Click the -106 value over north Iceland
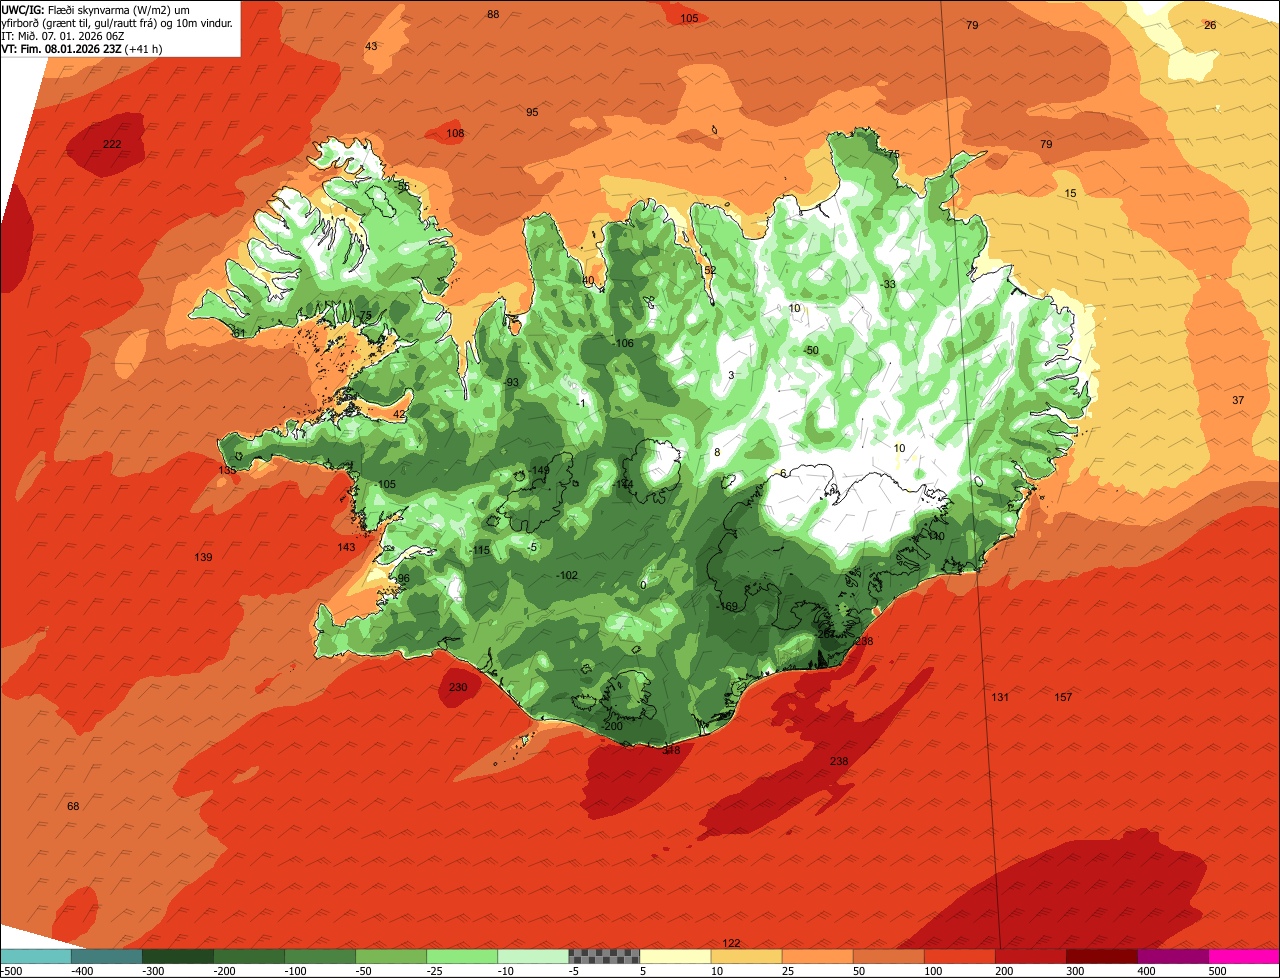The height and width of the screenshot is (978, 1280). click(624, 343)
